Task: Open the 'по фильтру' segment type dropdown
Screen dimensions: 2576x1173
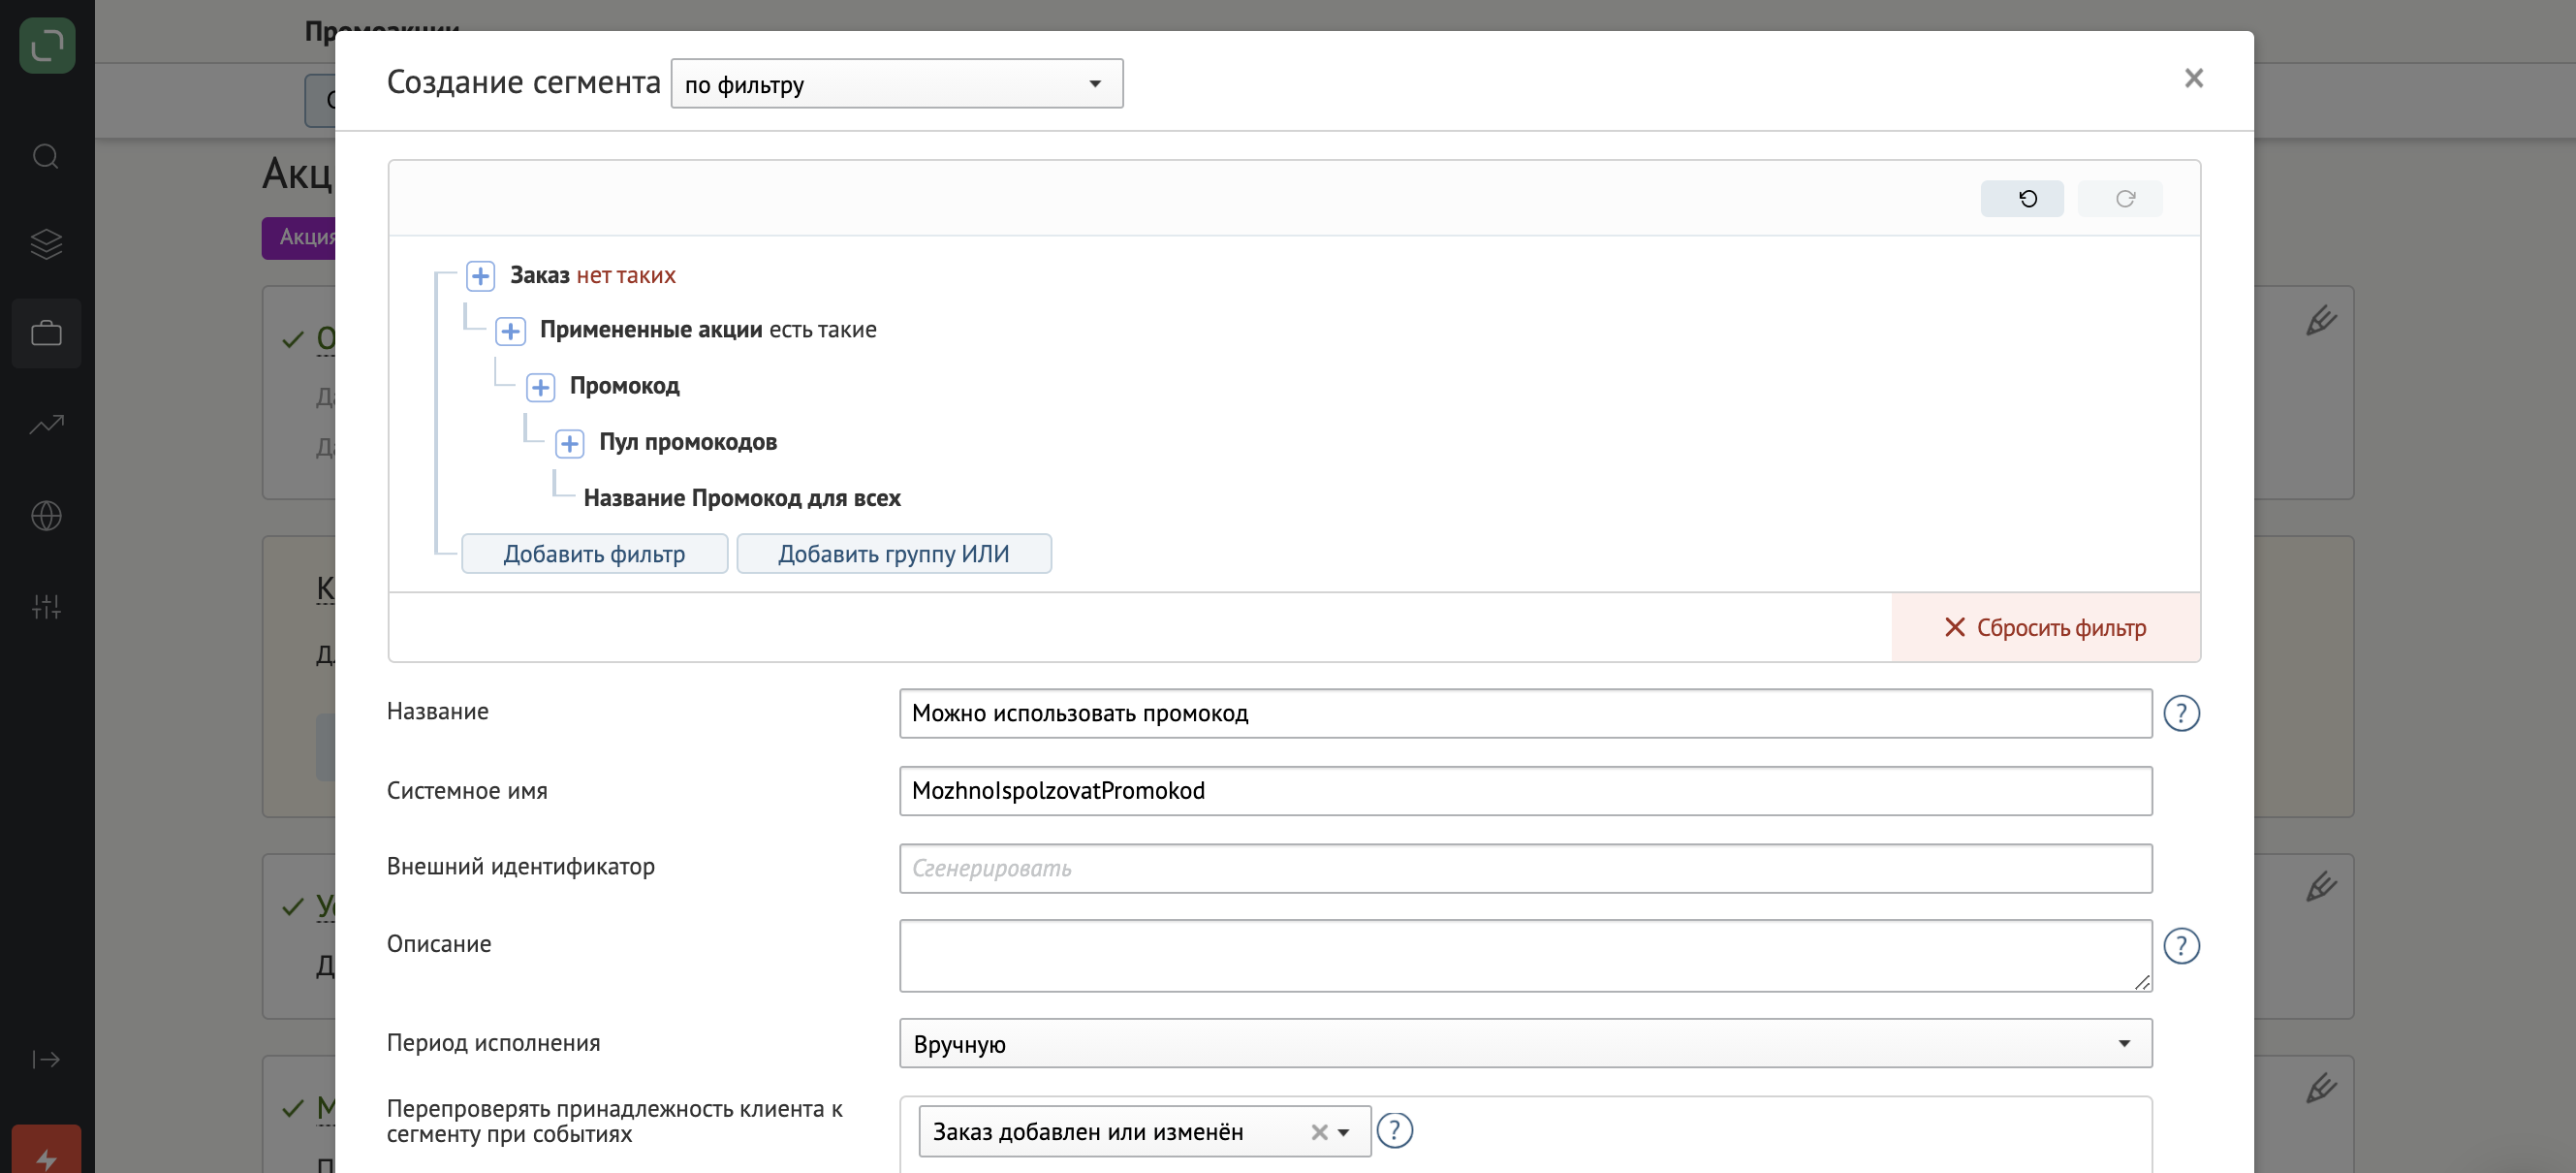Action: pos(897,84)
